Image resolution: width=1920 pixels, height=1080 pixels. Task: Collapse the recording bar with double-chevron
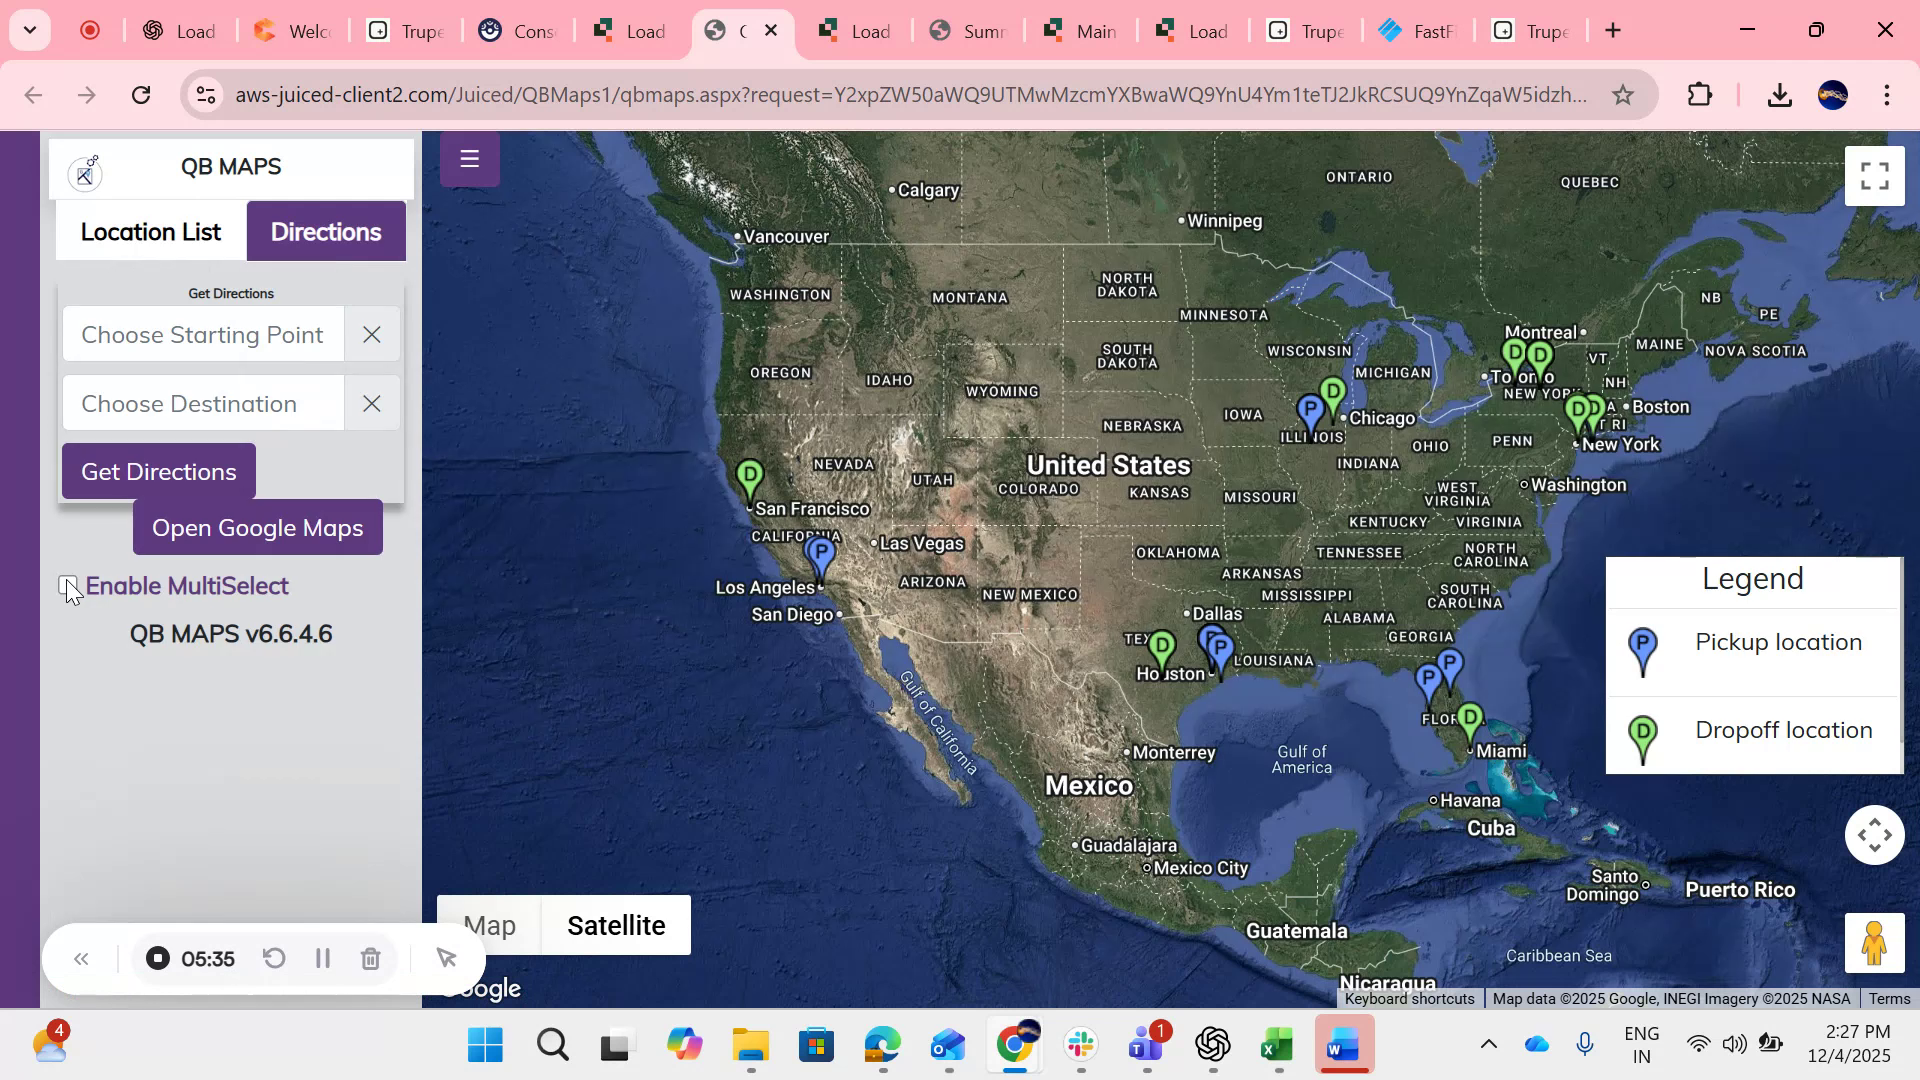click(81, 958)
